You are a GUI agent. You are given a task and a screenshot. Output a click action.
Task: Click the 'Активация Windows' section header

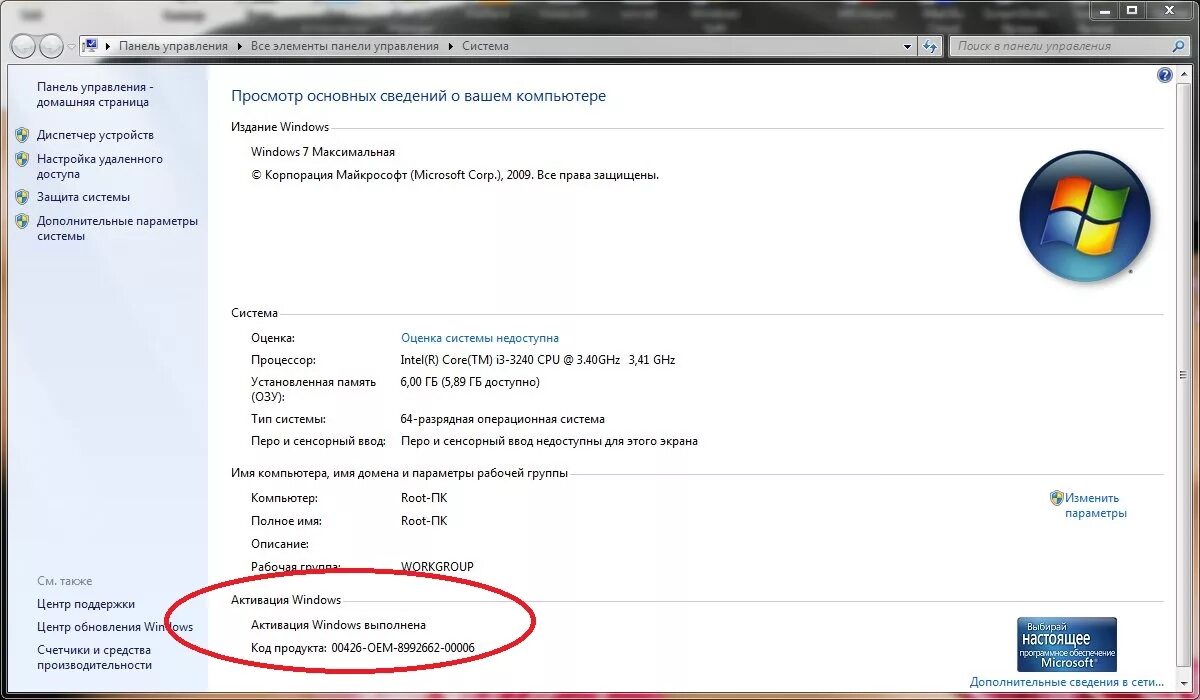tap(286, 600)
